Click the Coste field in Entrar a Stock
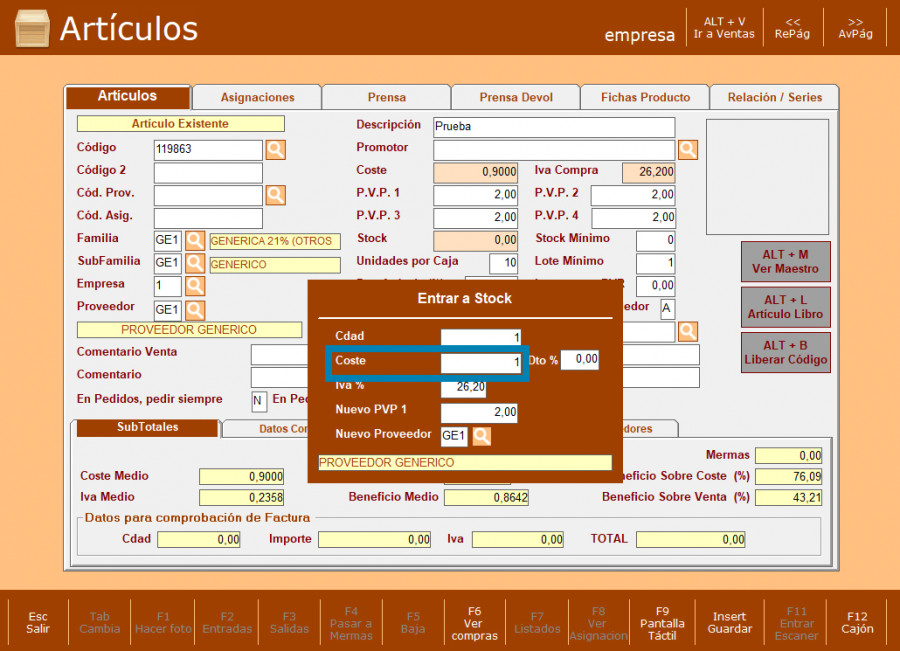Image resolution: width=900 pixels, height=651 pixels. (480, 362)
